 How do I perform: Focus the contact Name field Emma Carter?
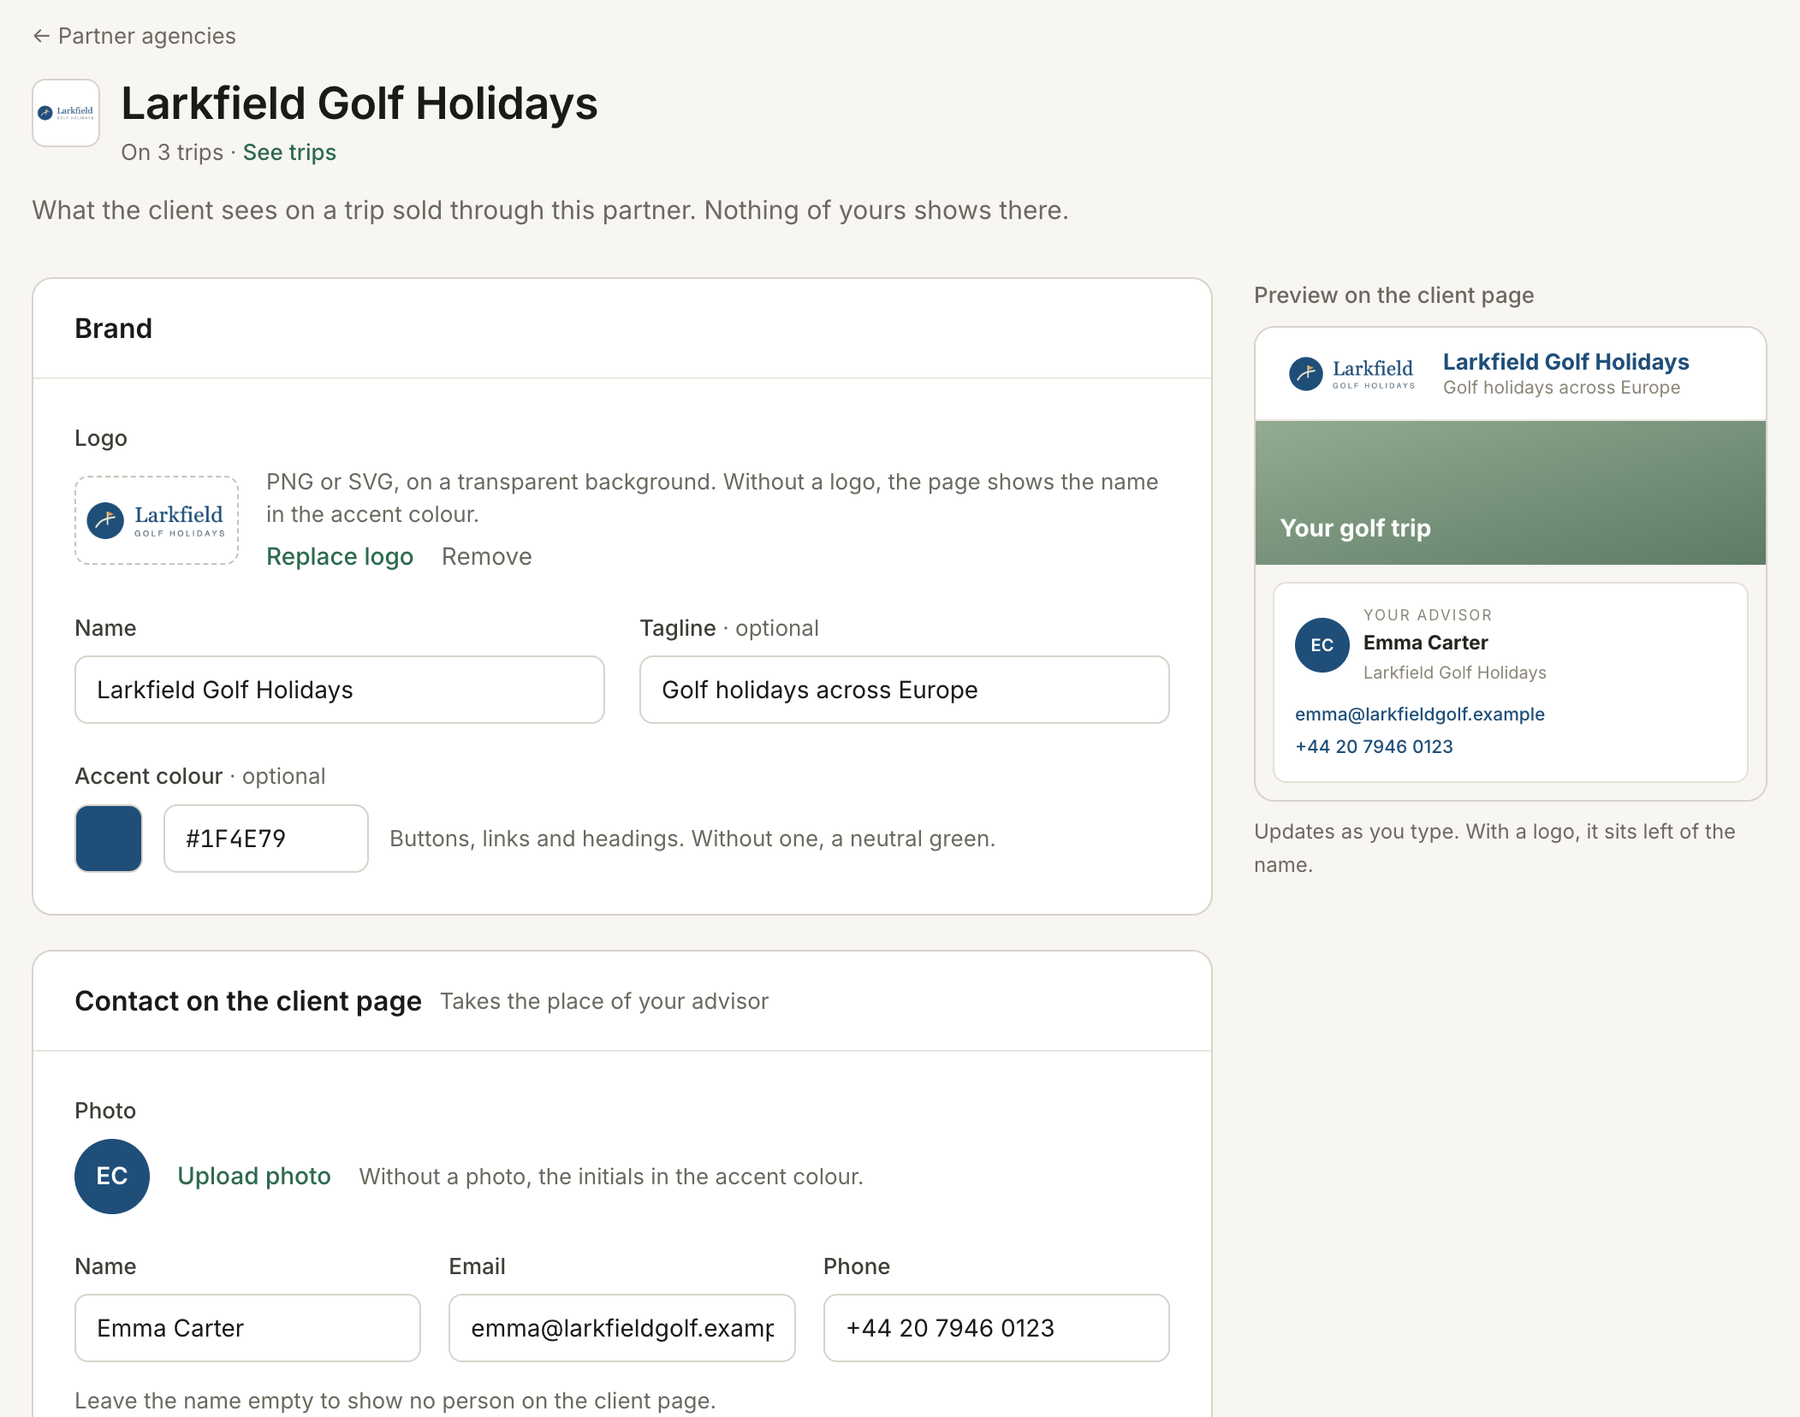[248, 1328]
